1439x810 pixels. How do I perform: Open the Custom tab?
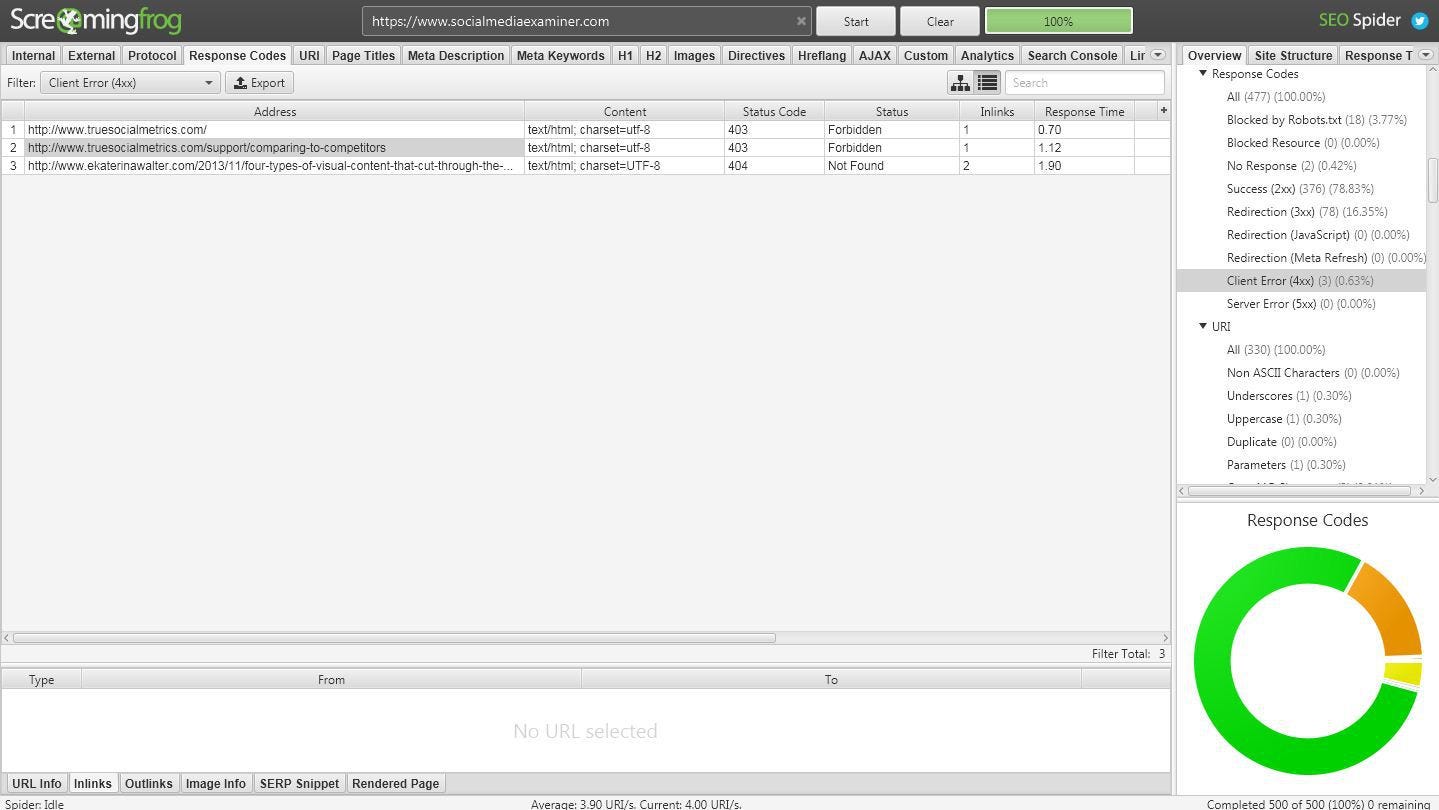click(926, 56)
